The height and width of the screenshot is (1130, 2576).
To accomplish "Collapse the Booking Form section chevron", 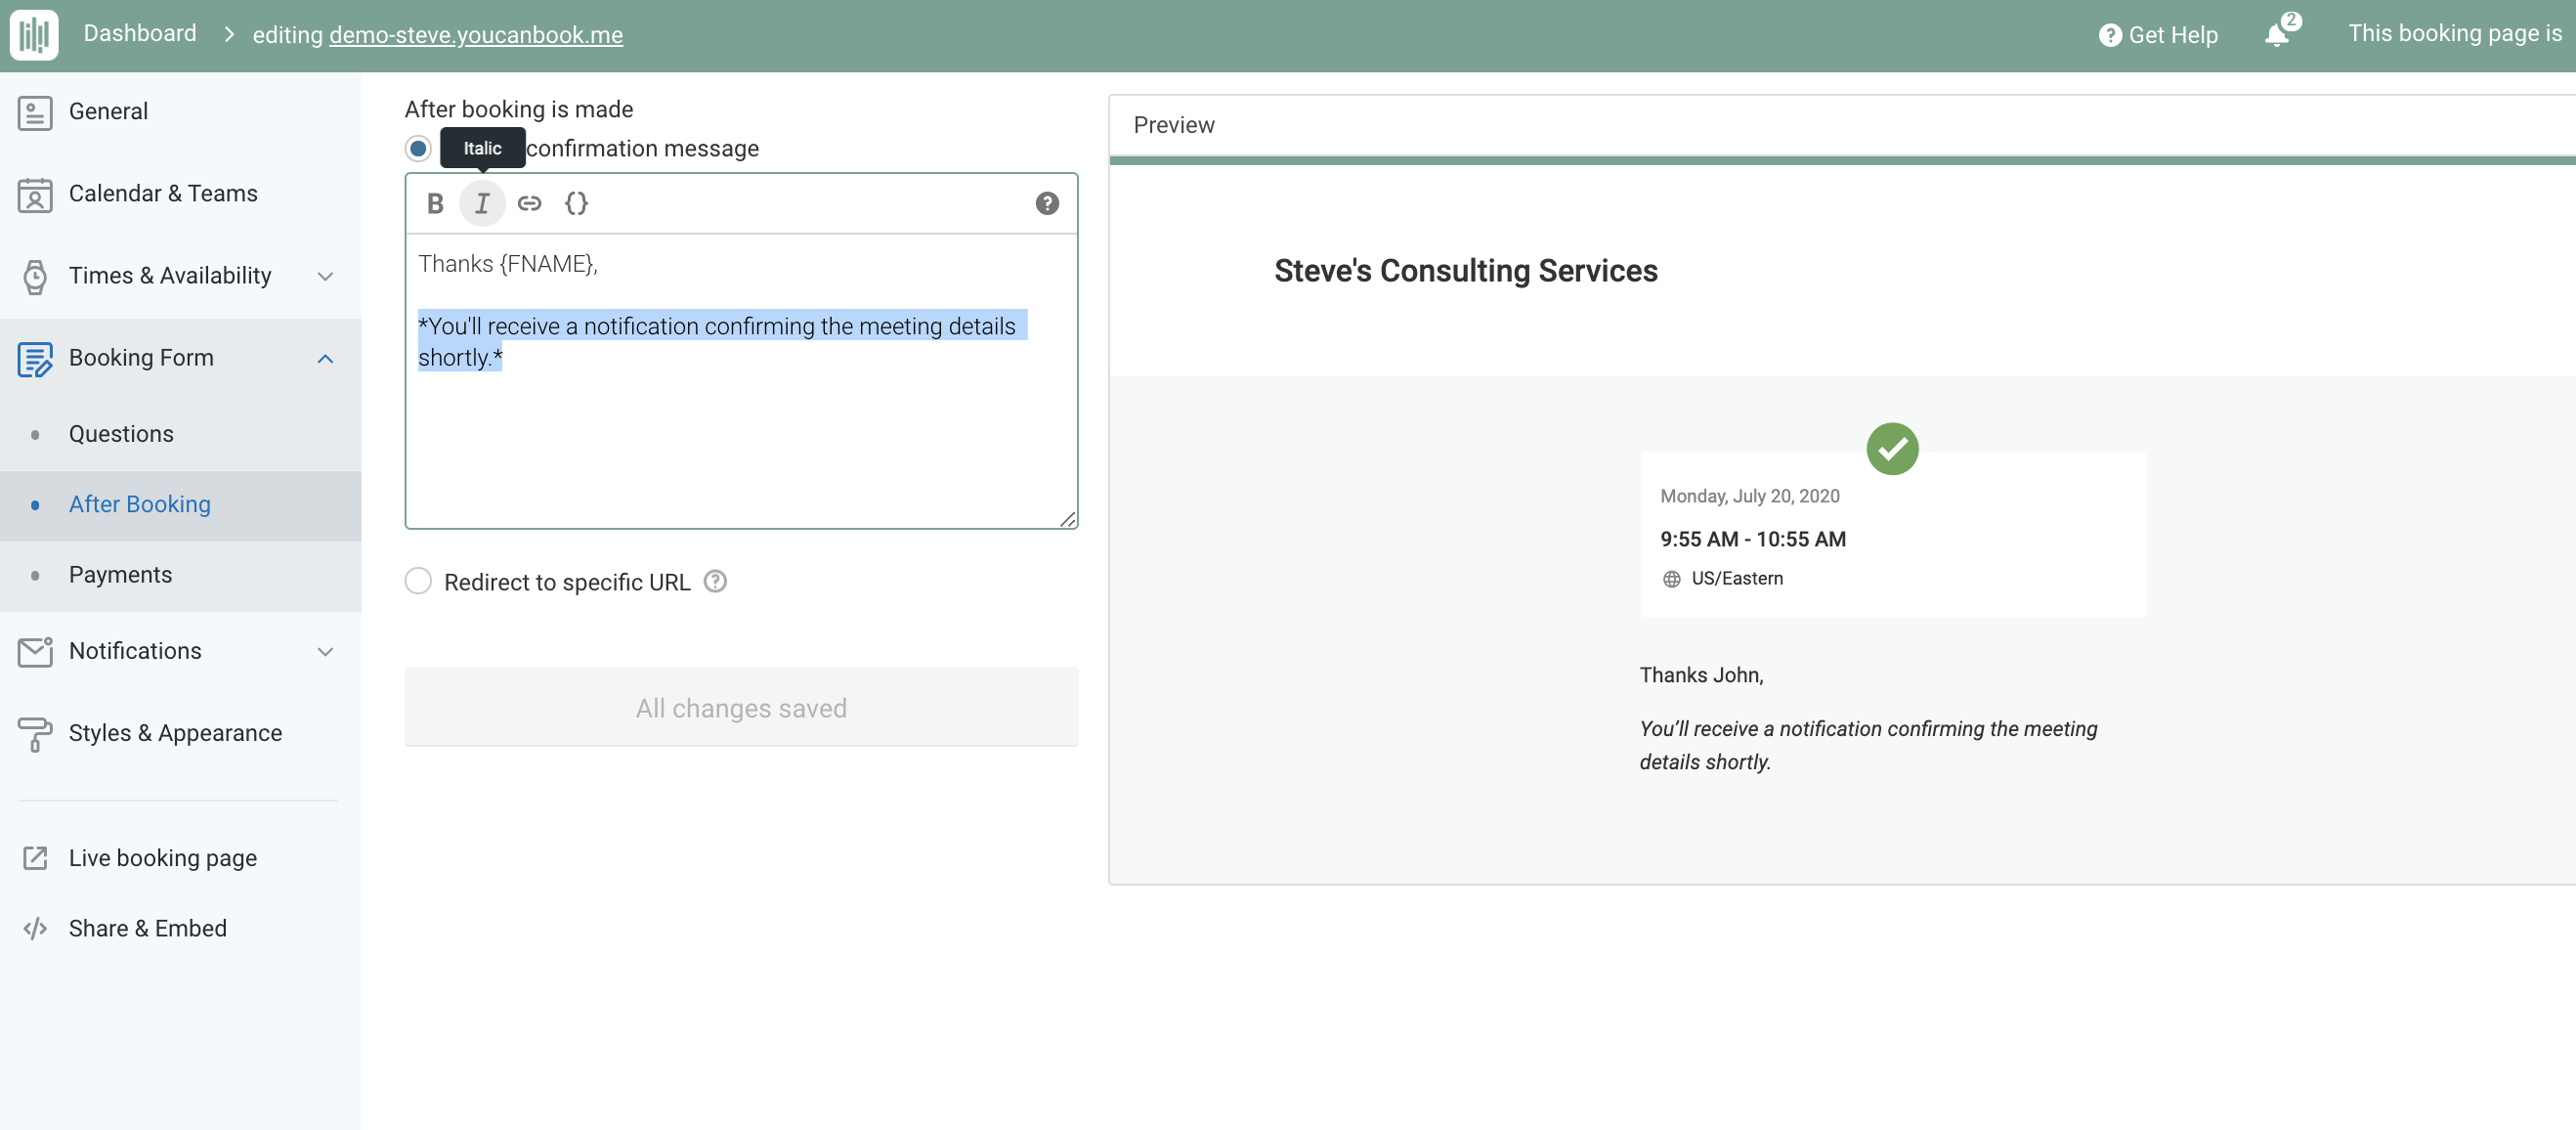I will [325, 359].
